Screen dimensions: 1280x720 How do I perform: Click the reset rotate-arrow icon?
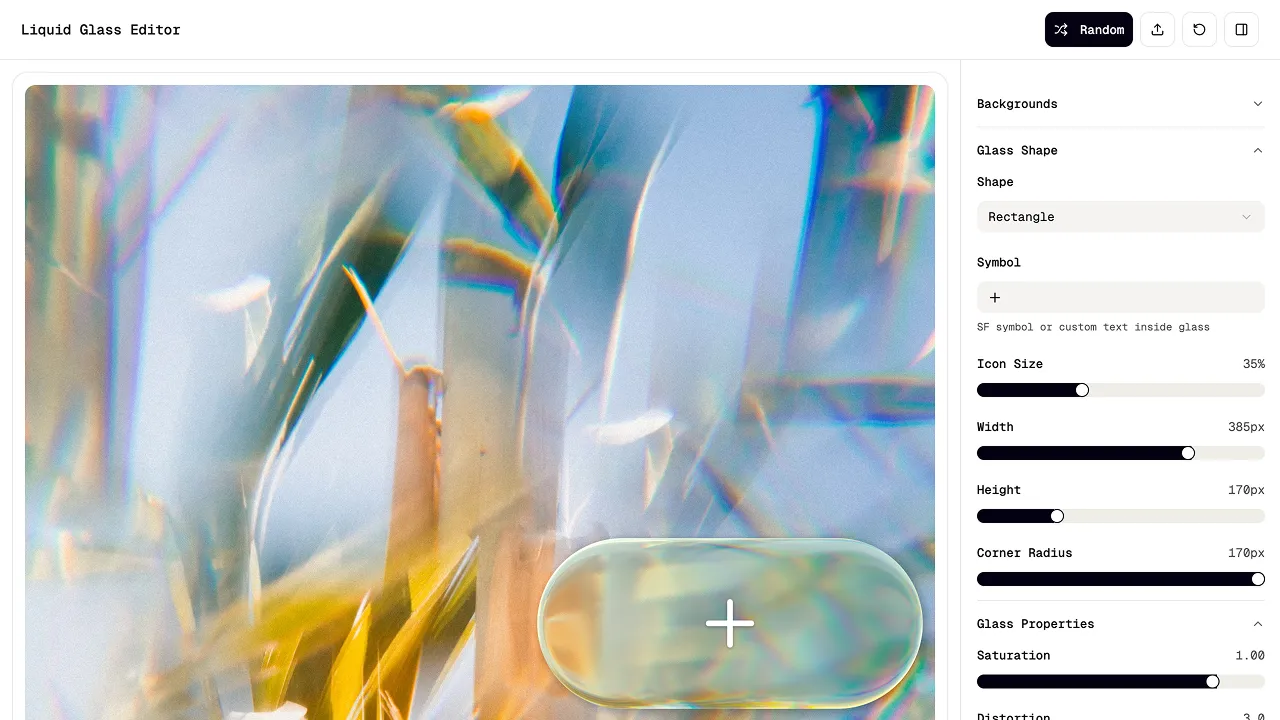point(1199,29)
